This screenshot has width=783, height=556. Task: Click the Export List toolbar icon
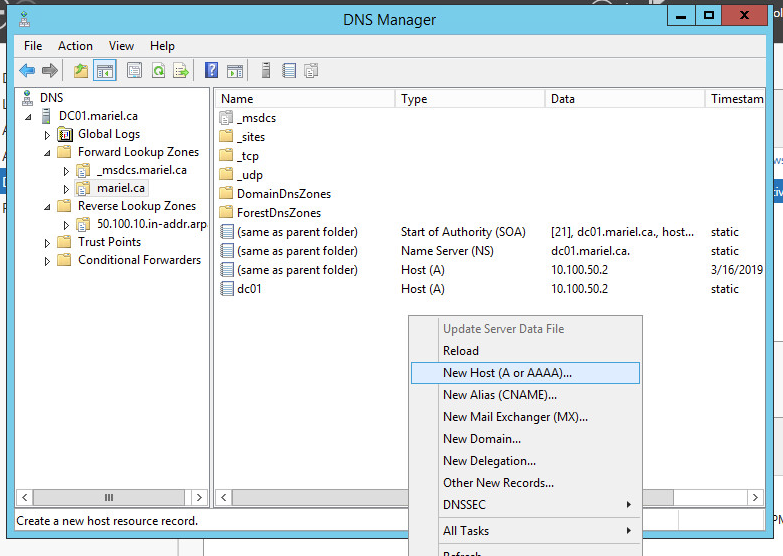(181, 70)
